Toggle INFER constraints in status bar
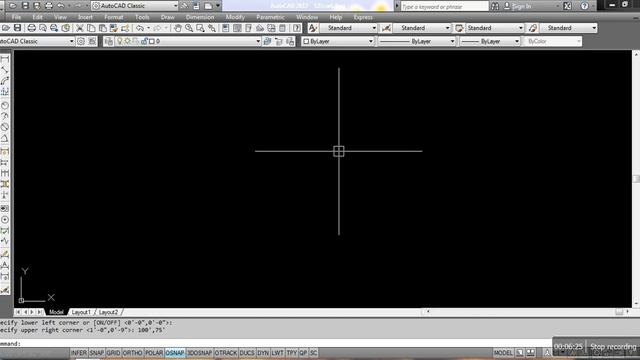The image size is (640, 360). click(x=79, y=353)
